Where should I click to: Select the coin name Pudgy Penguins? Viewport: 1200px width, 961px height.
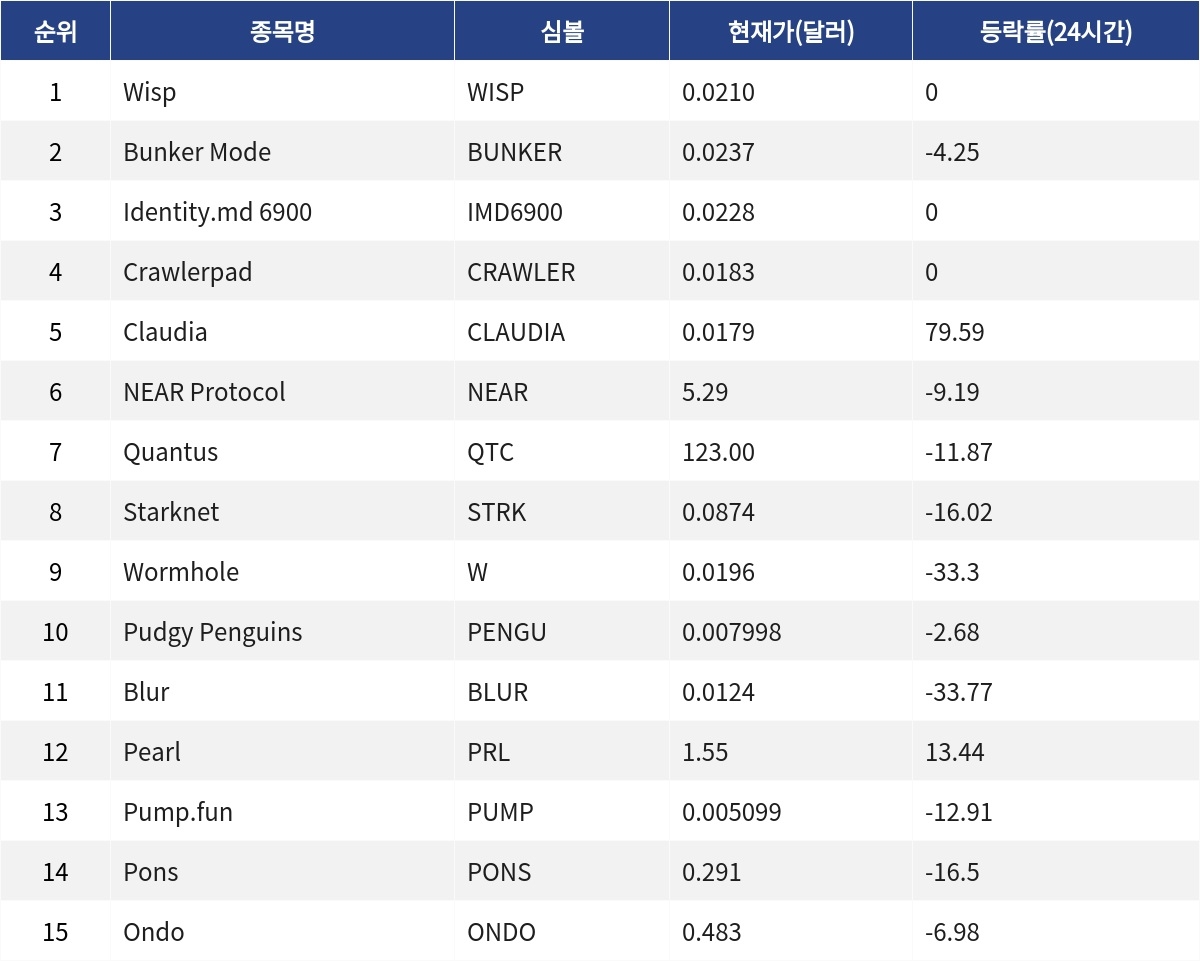coord(213,632)
